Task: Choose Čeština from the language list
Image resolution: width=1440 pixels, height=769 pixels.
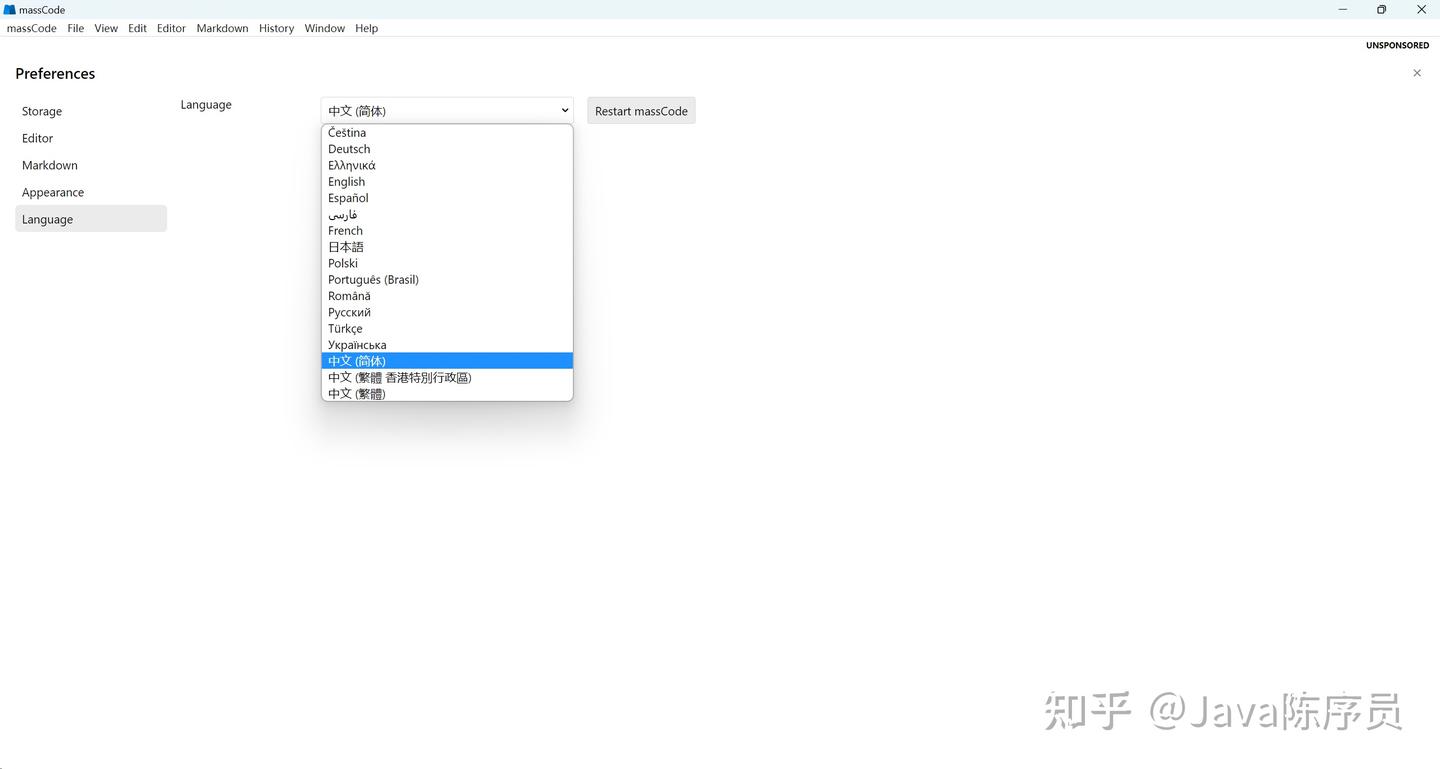Action: 447,133
